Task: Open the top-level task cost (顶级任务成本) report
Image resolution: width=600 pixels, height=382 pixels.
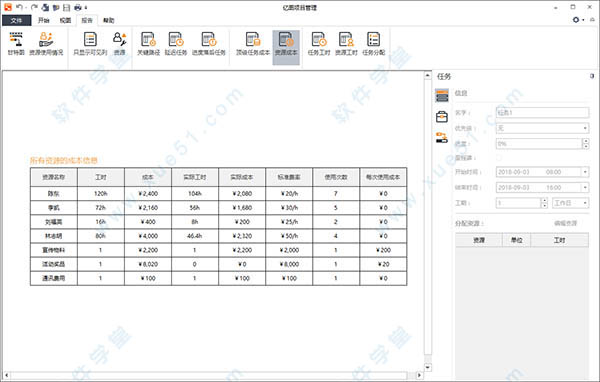Action: pyautogui.click(x=253, y=44)
